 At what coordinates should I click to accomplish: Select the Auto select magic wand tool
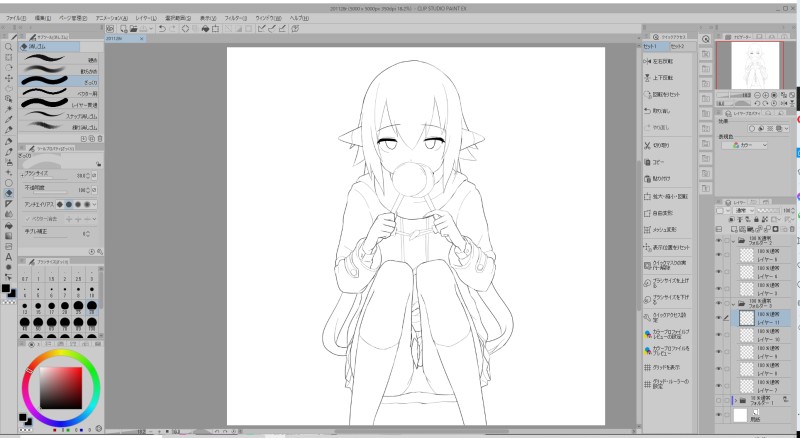(x=9, y=109)
